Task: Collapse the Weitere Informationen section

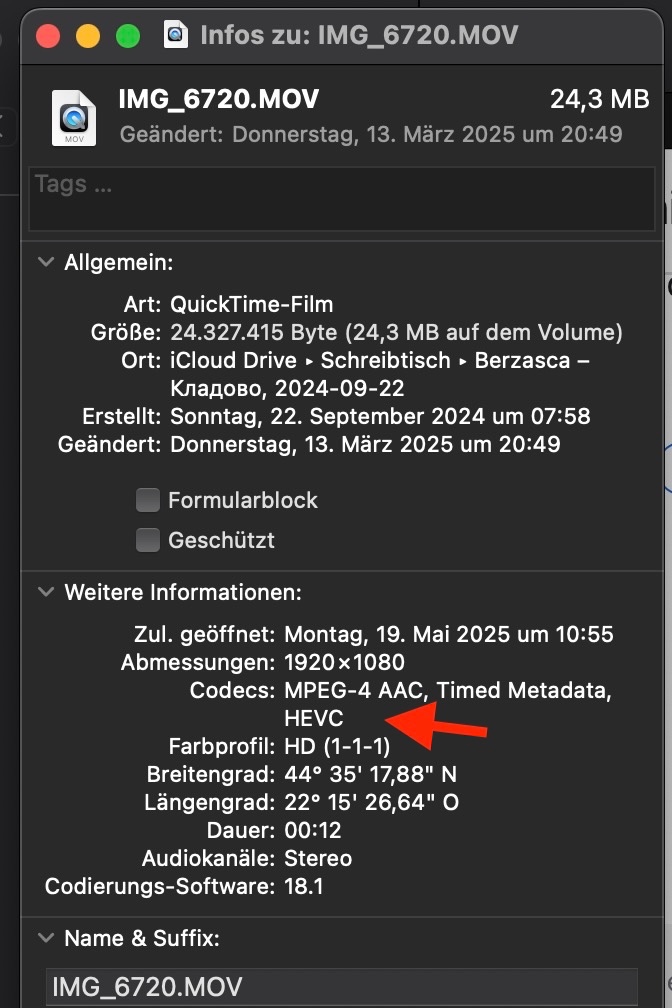Action: (x=46, y=592)
